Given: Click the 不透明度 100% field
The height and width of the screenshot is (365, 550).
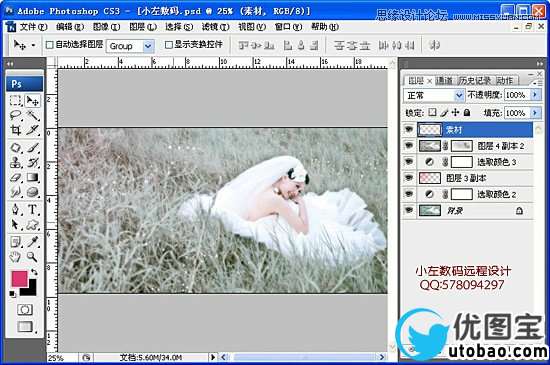Looking at the screenshot, I should 517,95.
